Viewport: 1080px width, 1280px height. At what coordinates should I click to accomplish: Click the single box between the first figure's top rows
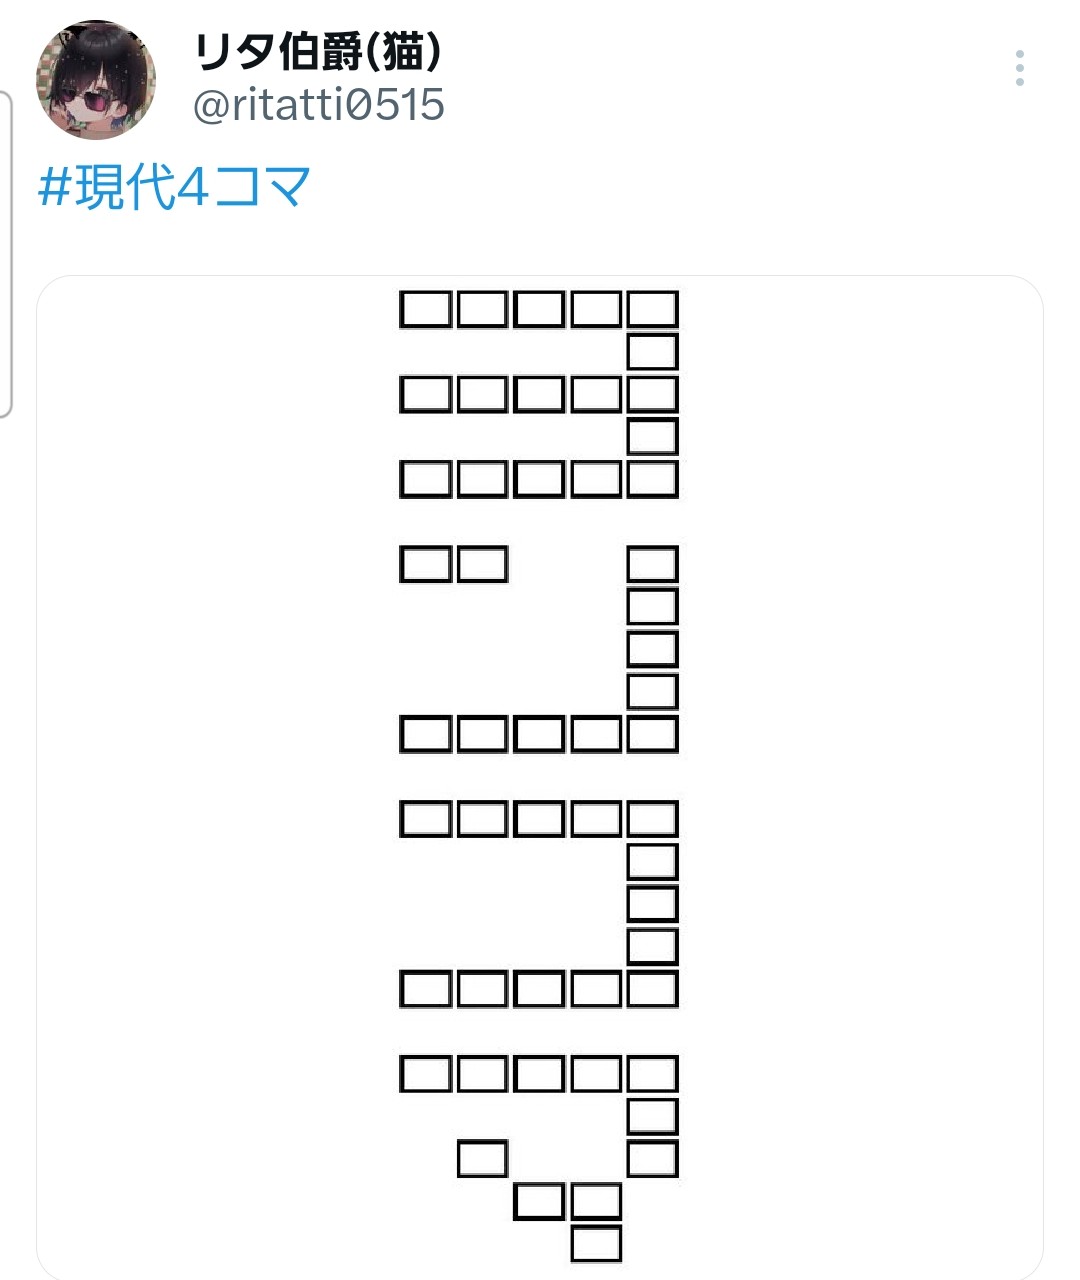tap(653, 352)
